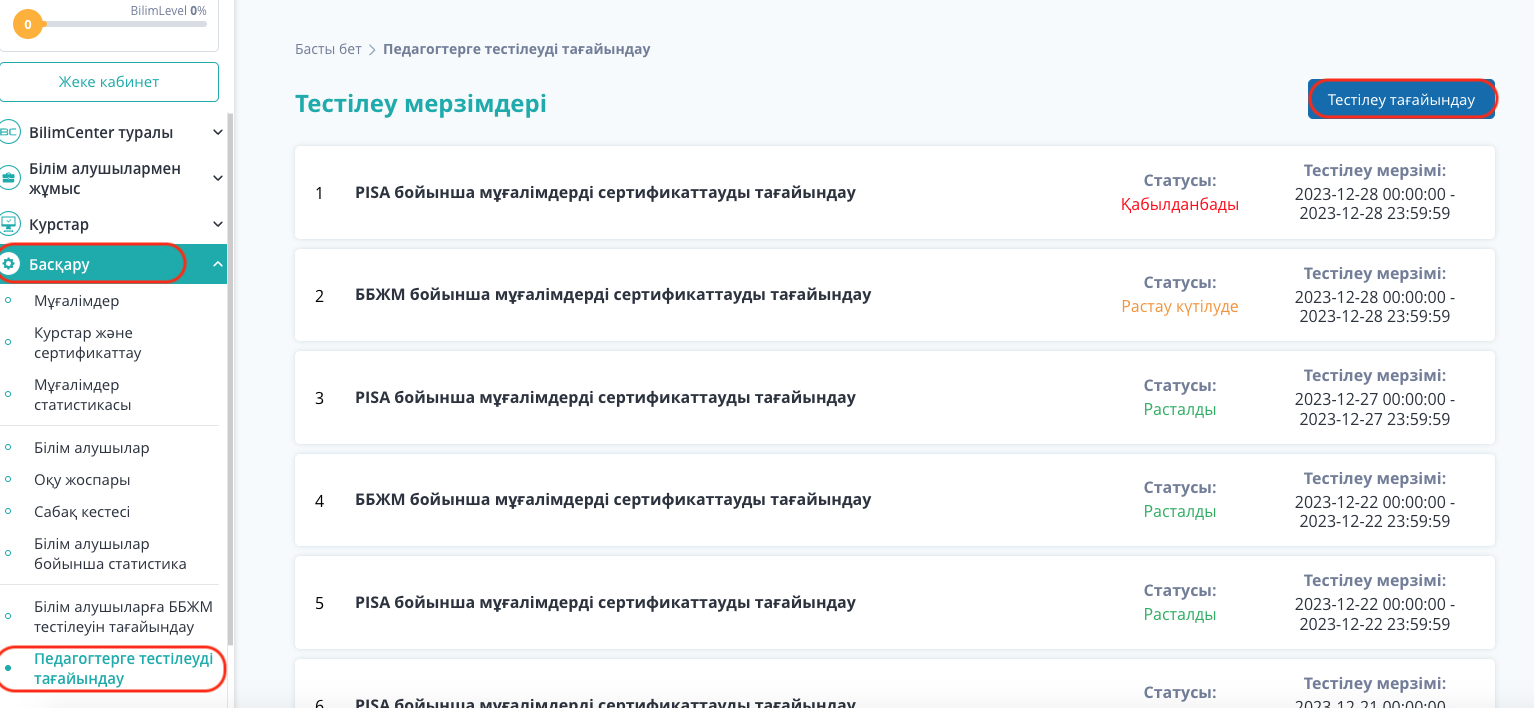
Task: Click the BilimLevel progress bar
Action: point(125,24)
